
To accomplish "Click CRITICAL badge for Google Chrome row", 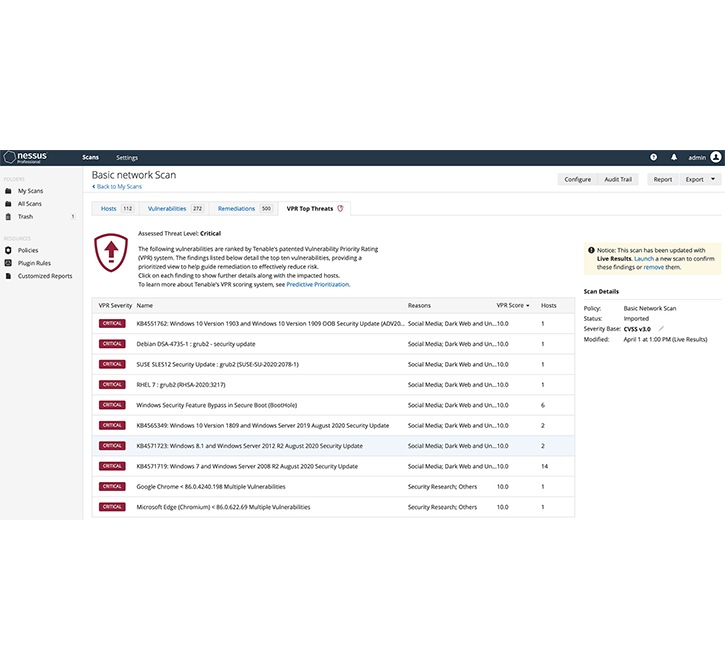I will [x=112, y=486].
